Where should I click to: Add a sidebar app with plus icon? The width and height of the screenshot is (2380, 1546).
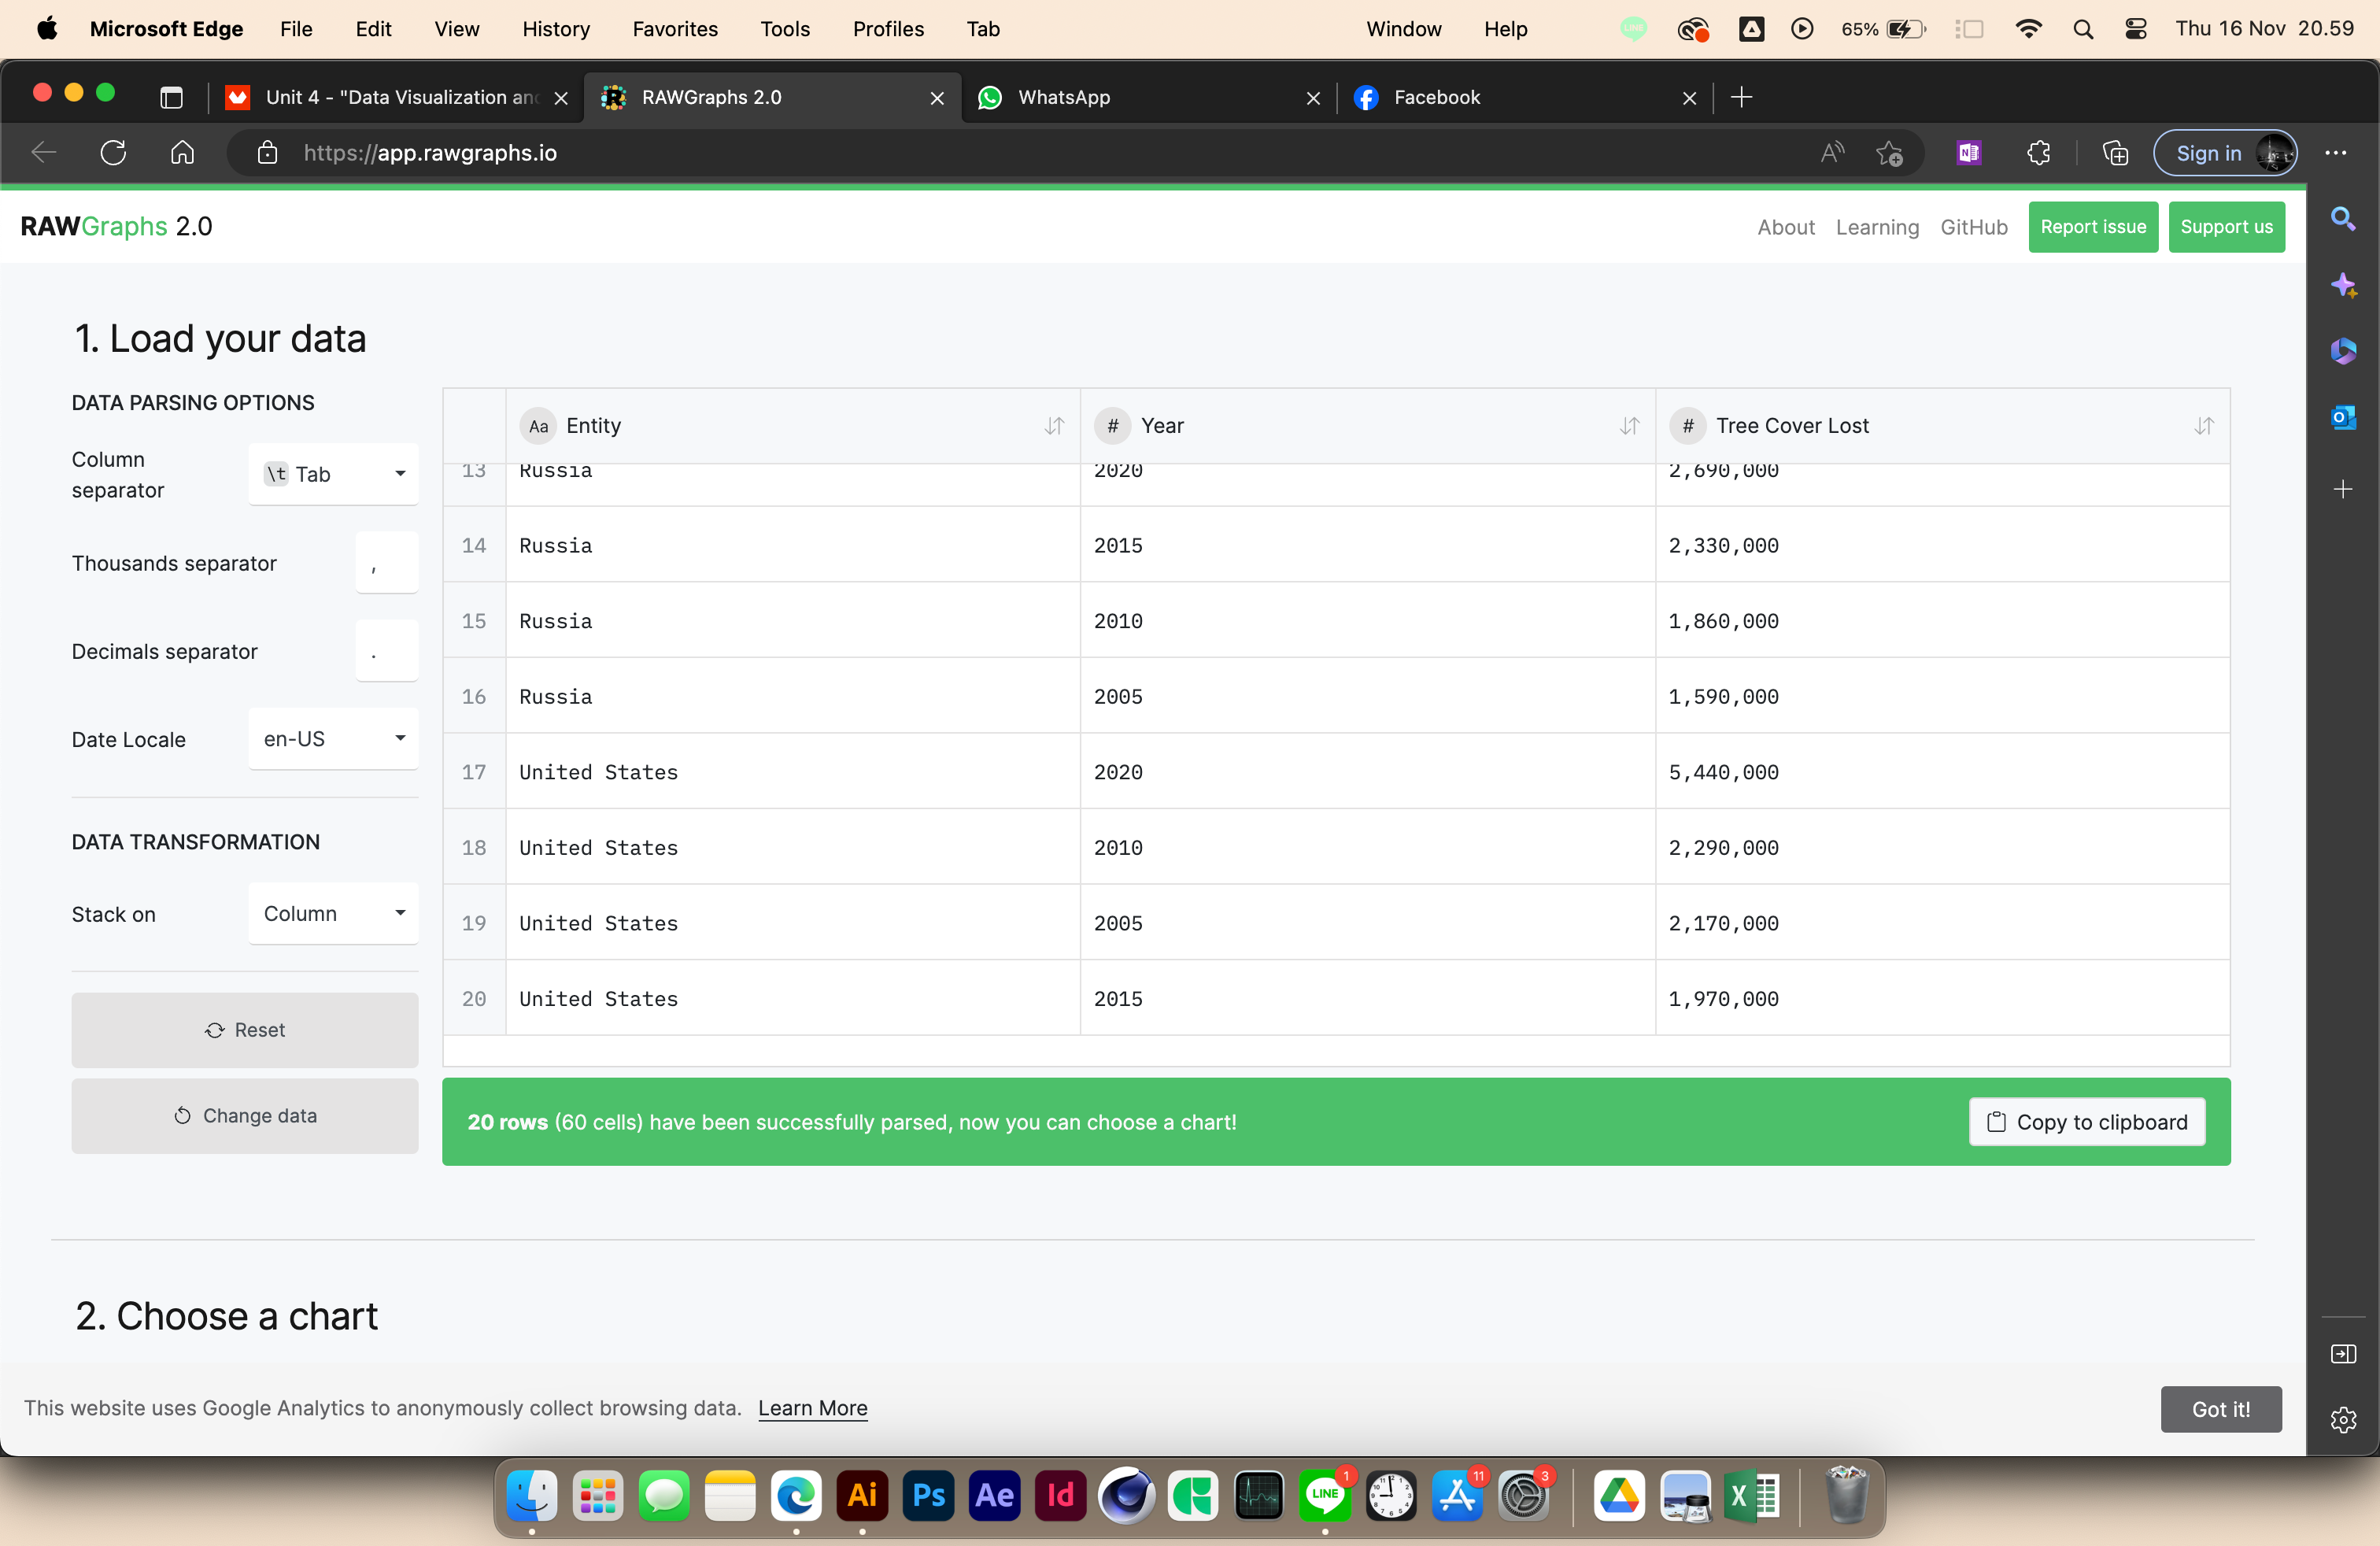pyautogui.click(x=2343, y=489)
